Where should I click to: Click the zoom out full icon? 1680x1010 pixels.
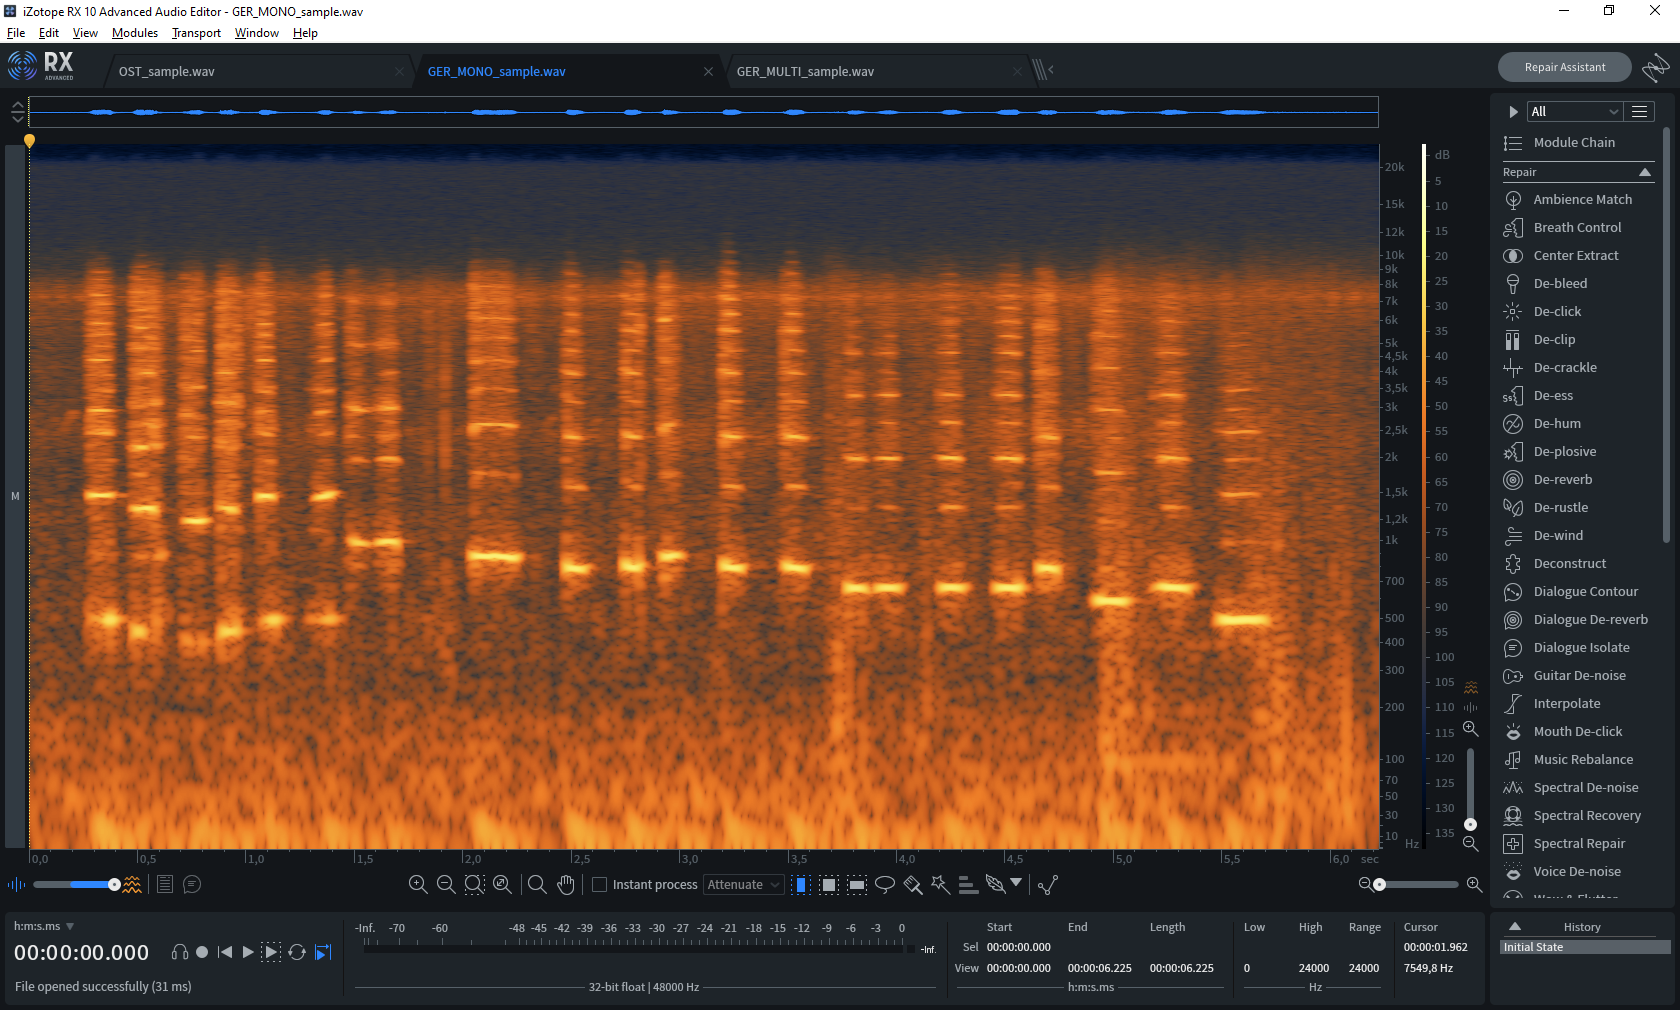(502, 885)
